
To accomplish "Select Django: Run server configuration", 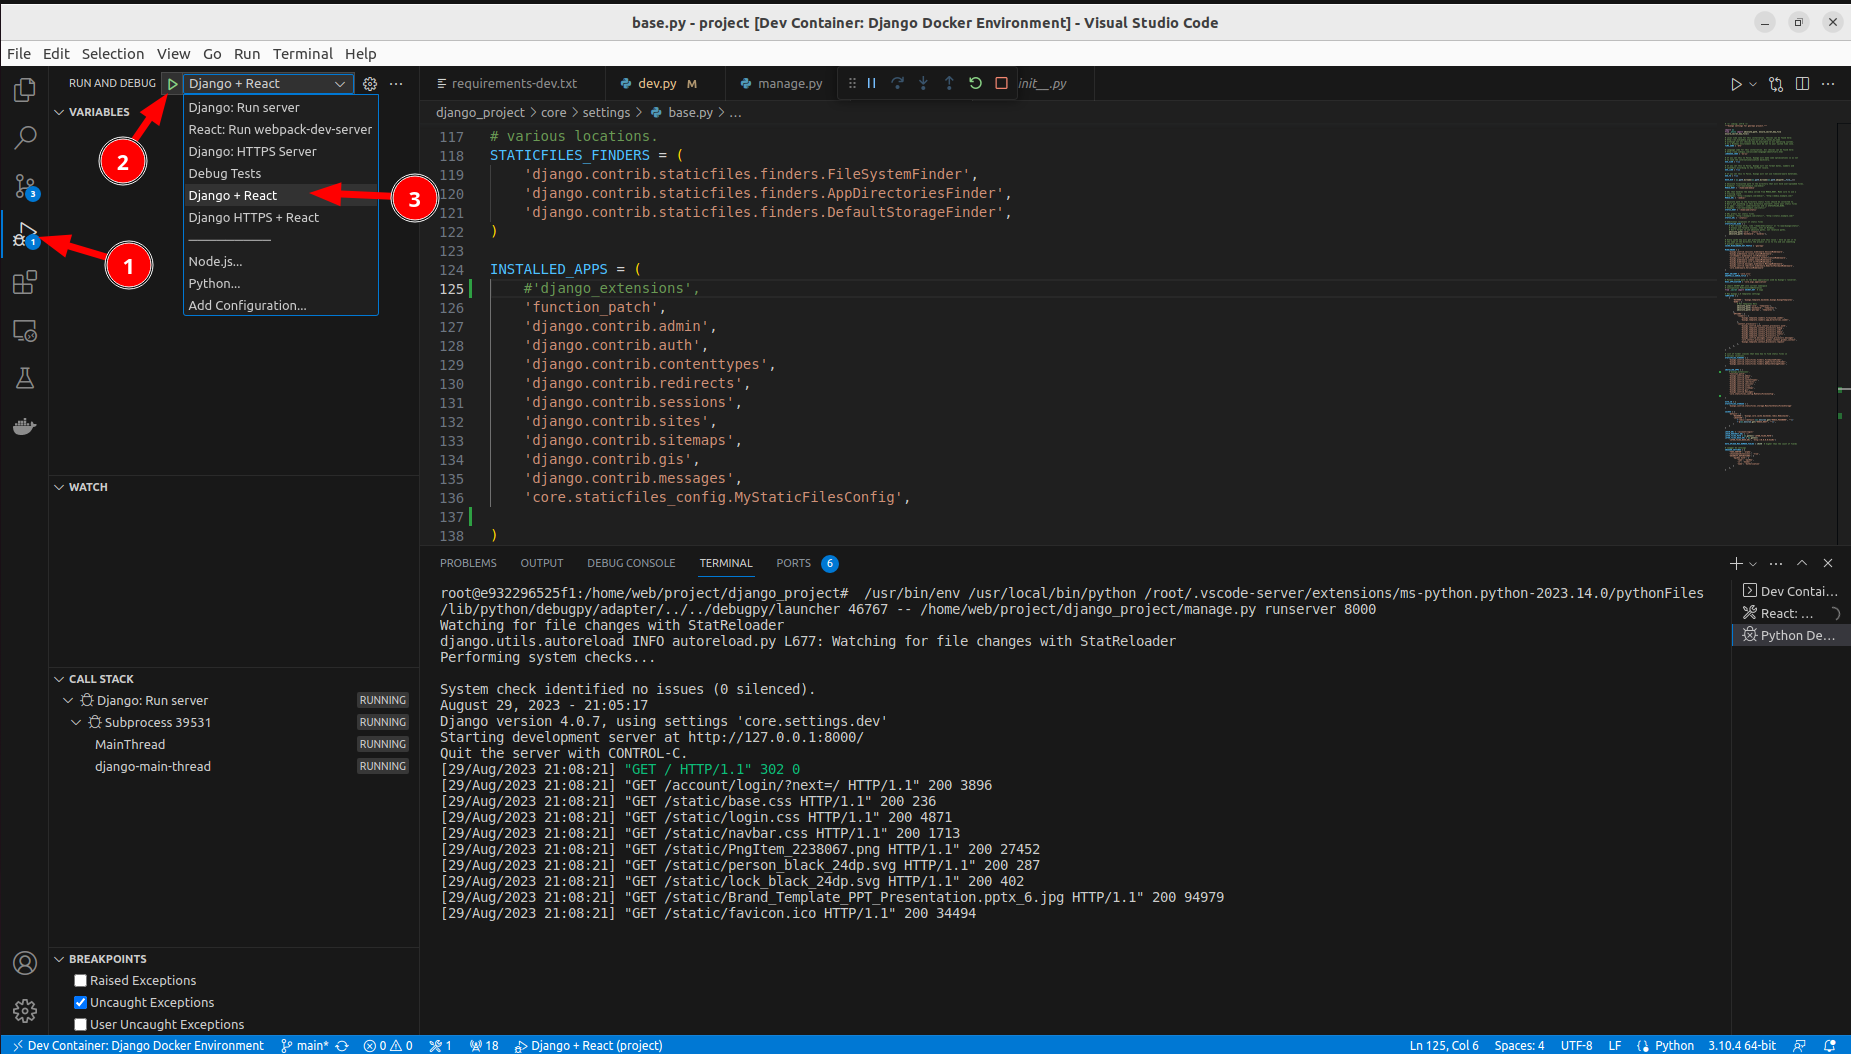I will click(281, 107).
